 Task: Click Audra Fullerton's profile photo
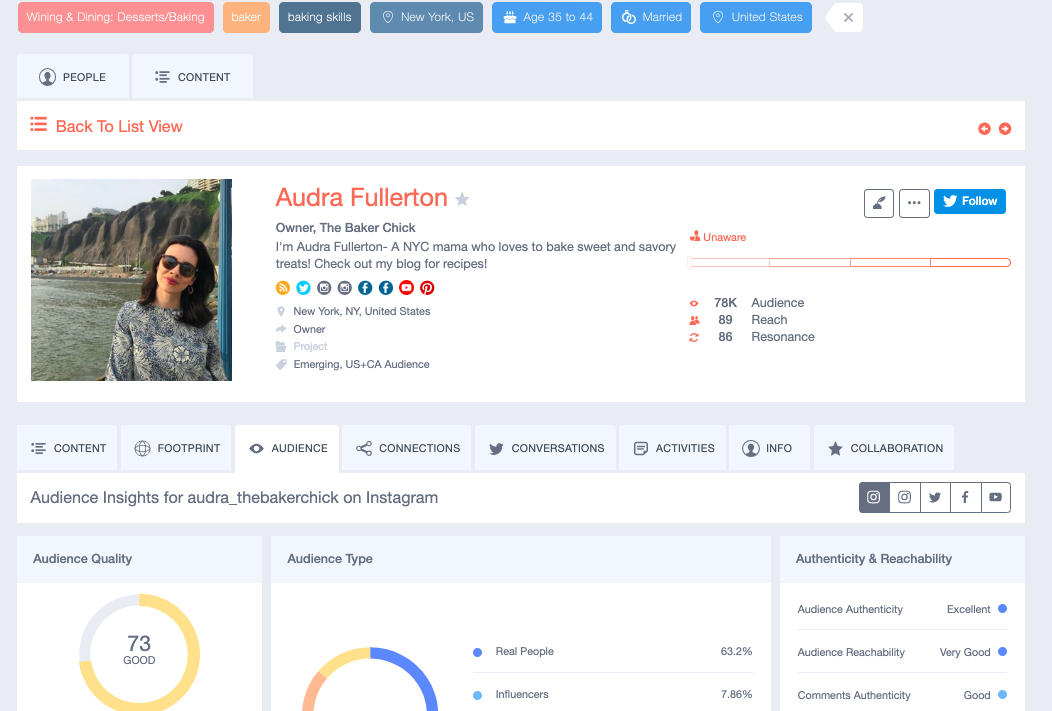pyautogui.click(x=132, y=280)
